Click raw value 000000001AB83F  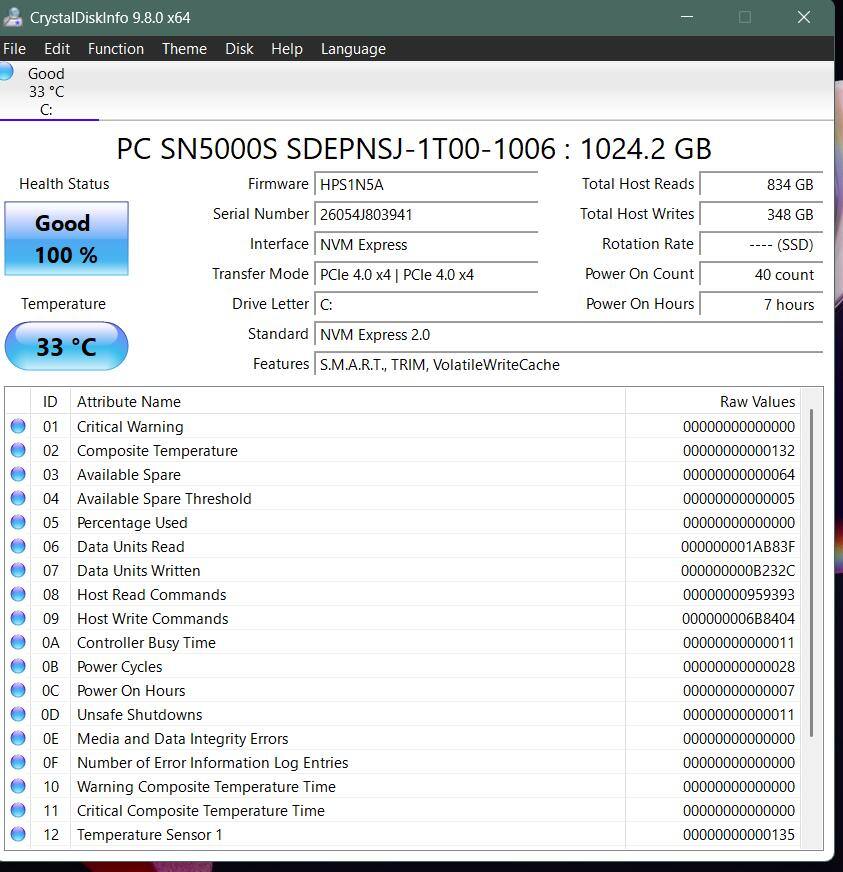pos(738,547)
